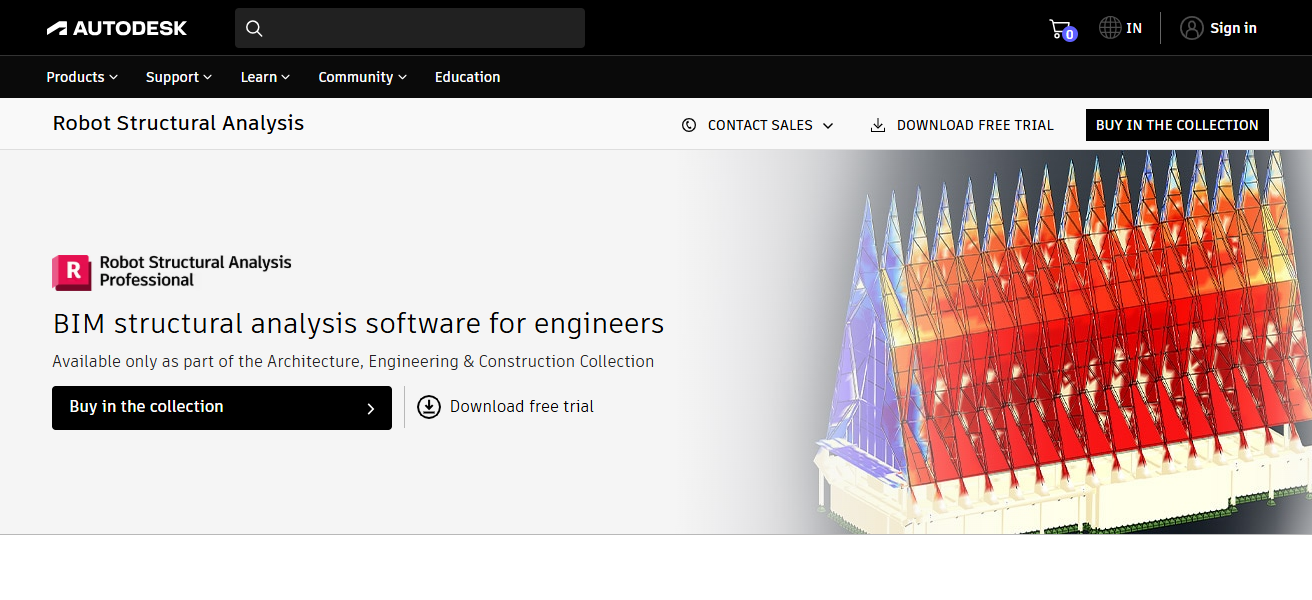Open the shopping cart icon
Image resolution: width=1312 pixels, height=600 pixels.
click(x=1059, y=28)
